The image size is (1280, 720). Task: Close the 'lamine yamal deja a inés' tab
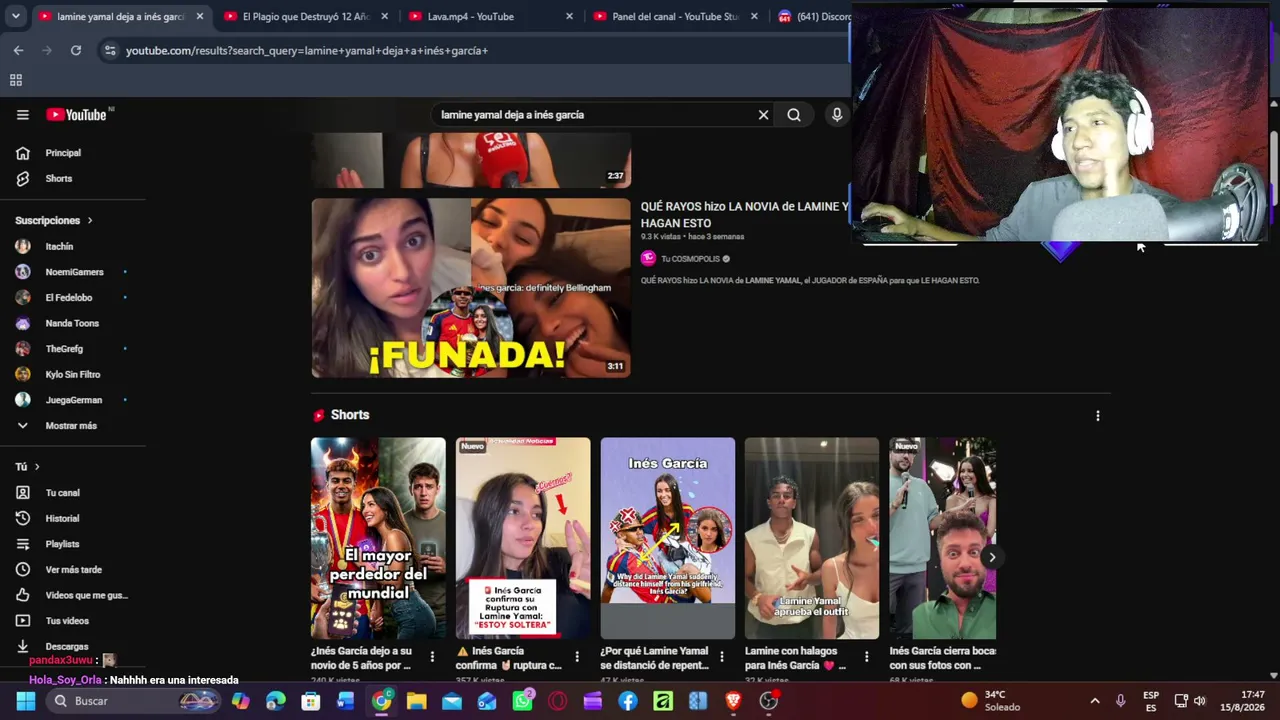[x=200, y=16]
